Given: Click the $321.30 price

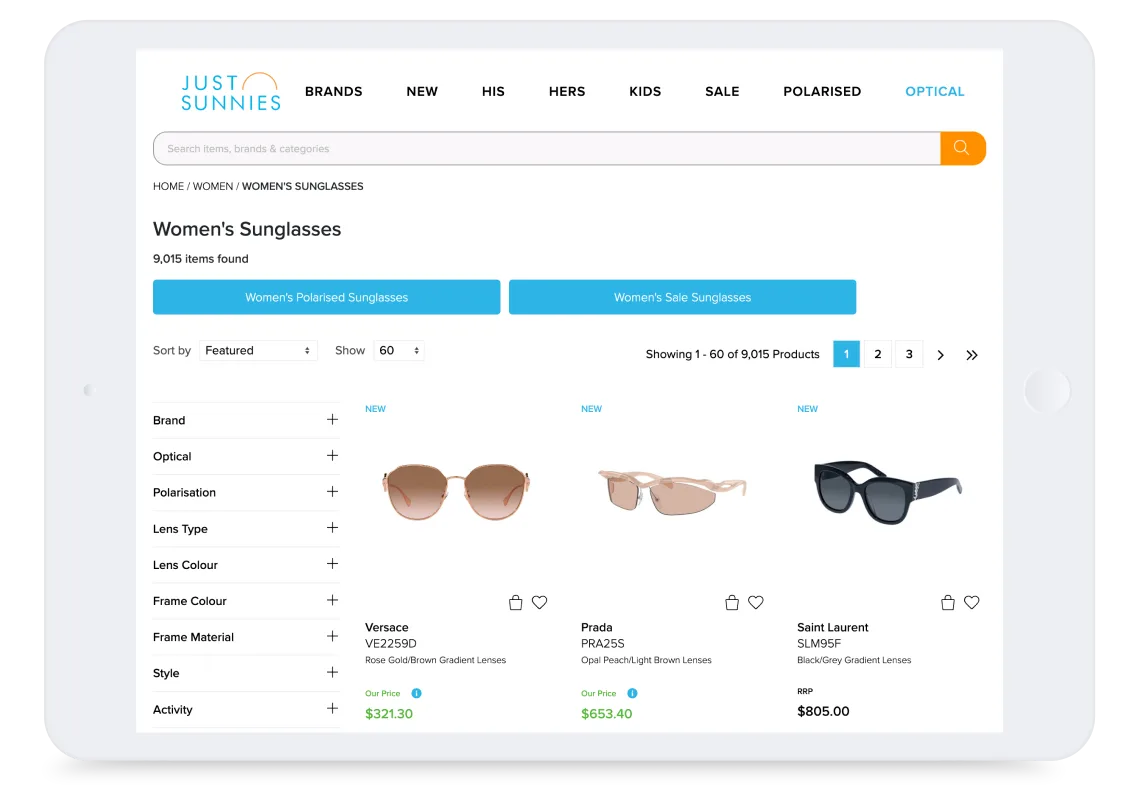Looking at the screenshot, I should coord(389,714).
